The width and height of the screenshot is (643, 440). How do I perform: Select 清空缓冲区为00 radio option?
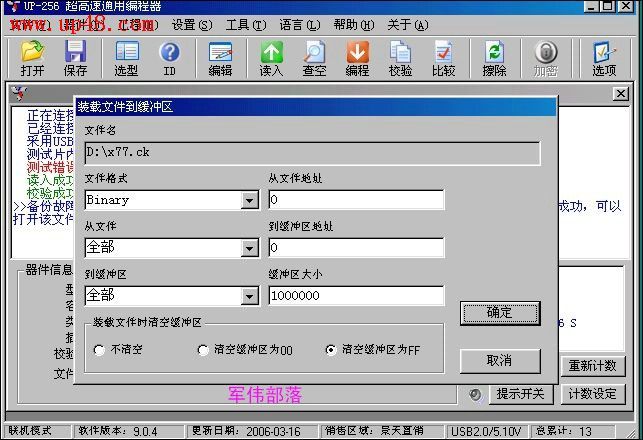point(204,351)
